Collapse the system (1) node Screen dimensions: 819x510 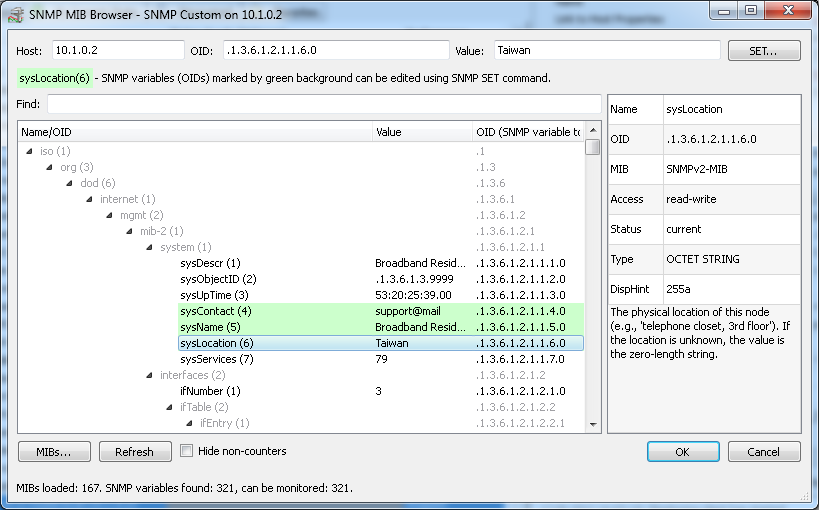pos(151,247)
